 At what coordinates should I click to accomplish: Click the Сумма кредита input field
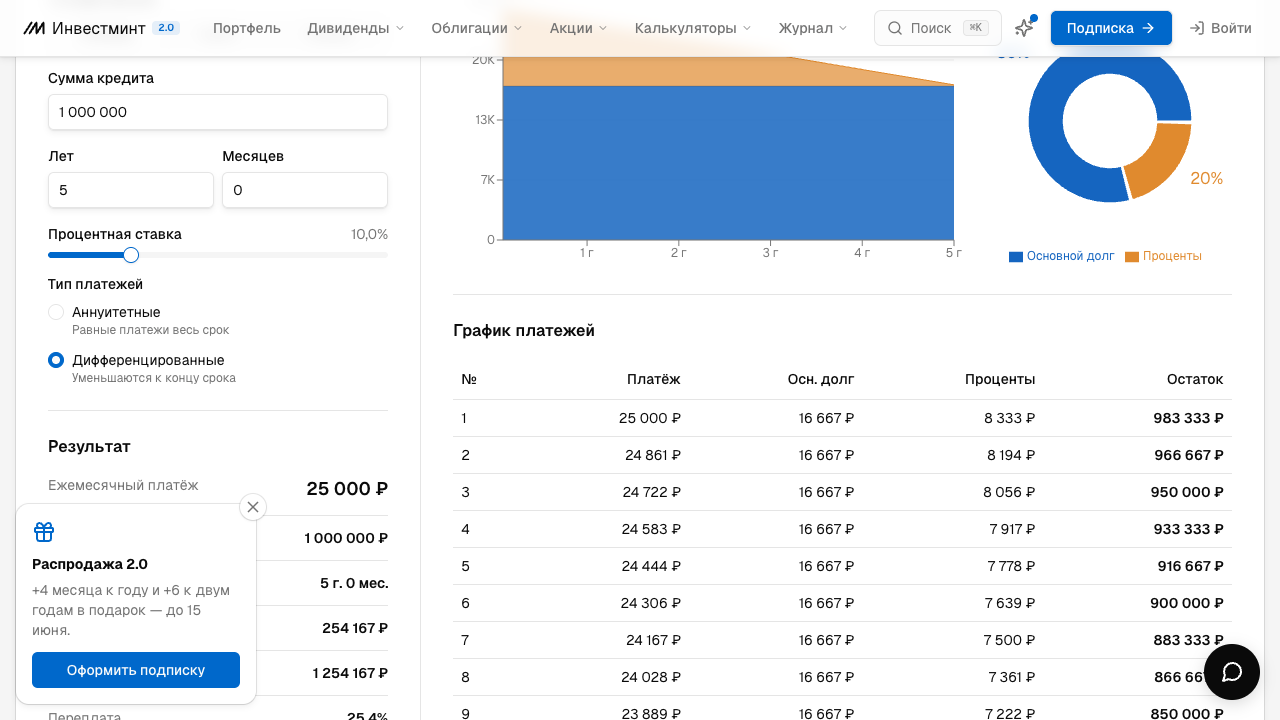pos(218,112)
